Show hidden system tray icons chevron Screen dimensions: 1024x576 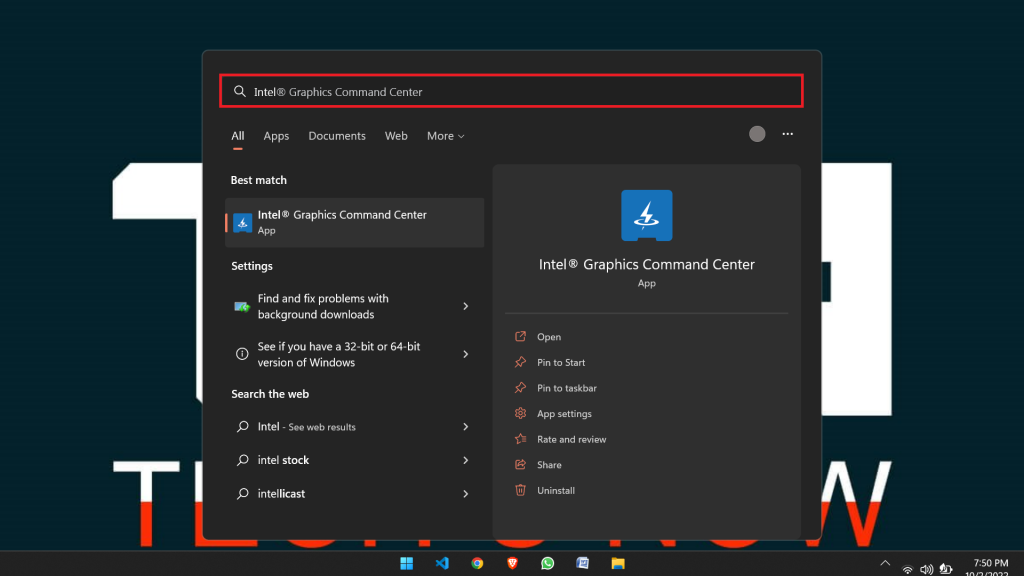(885, 563)
